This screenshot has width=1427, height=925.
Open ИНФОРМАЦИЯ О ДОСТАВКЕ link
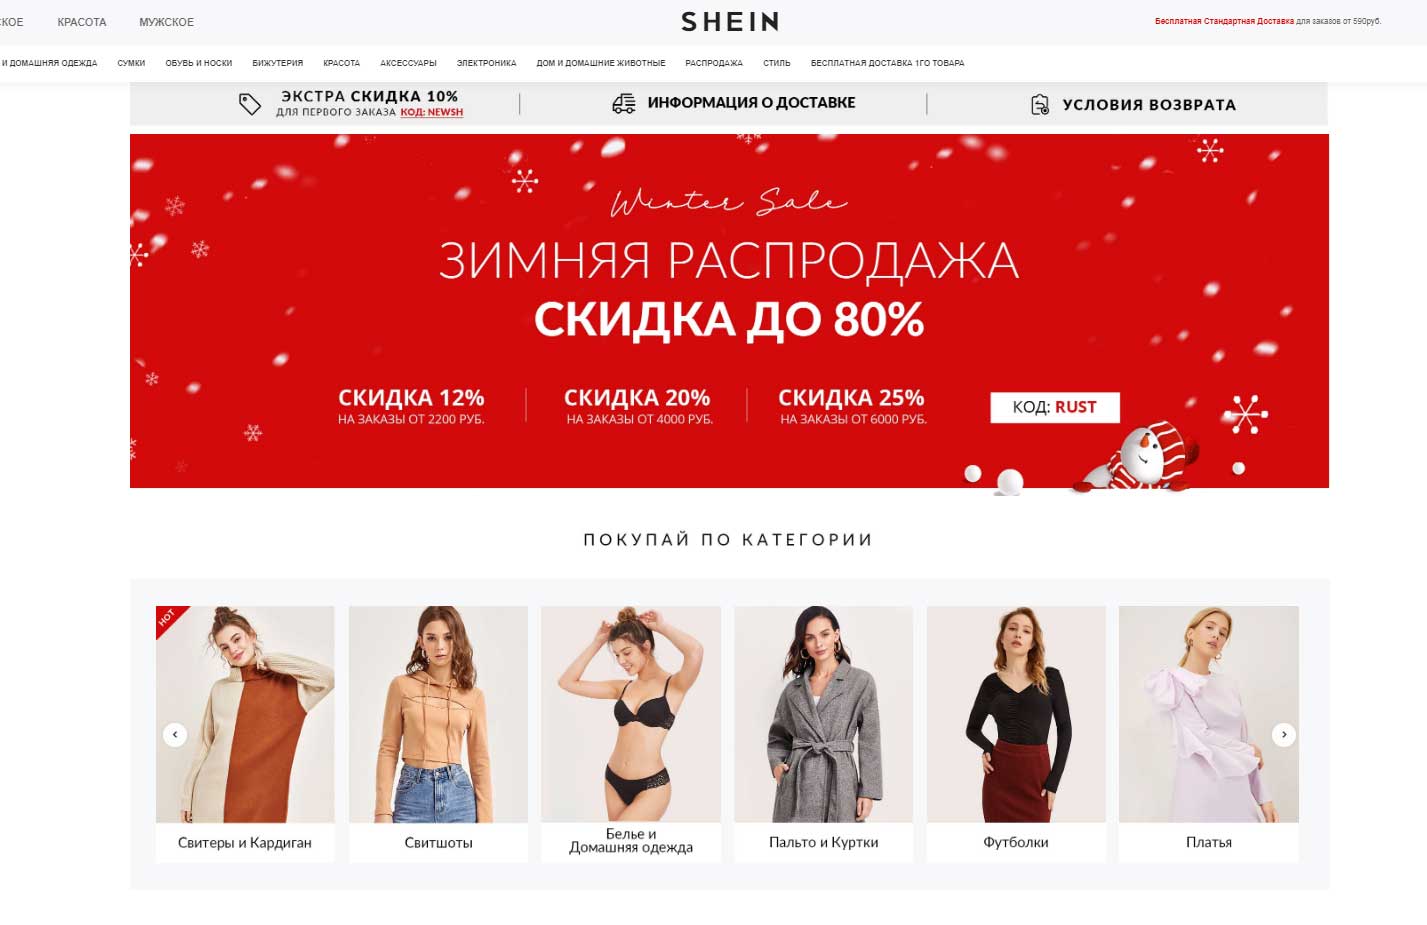pyautogui.click(x=751, y=102)
